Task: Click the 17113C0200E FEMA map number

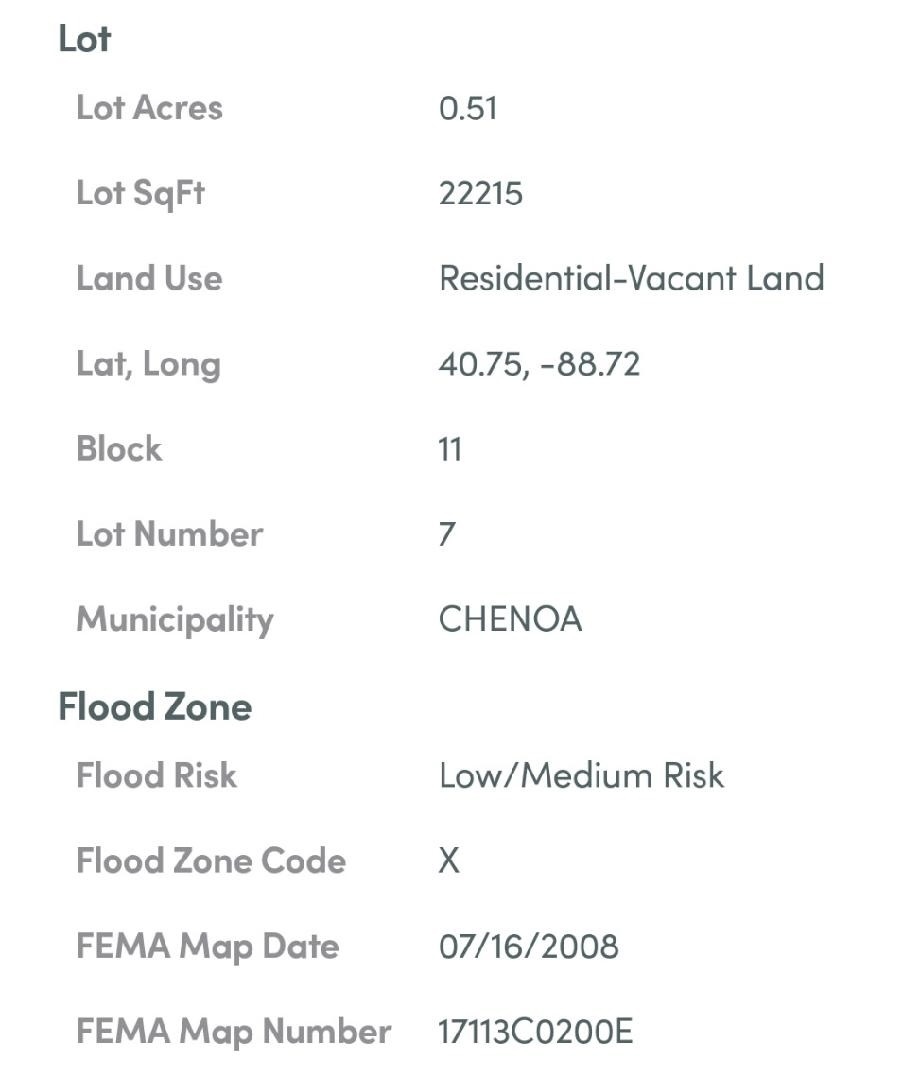Action: [x=535, y=1031]
